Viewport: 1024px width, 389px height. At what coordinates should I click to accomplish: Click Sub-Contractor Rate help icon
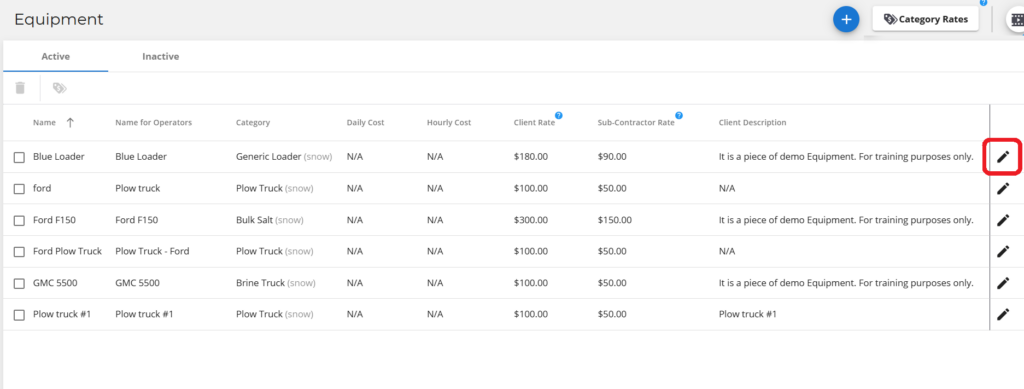(679, 116)
